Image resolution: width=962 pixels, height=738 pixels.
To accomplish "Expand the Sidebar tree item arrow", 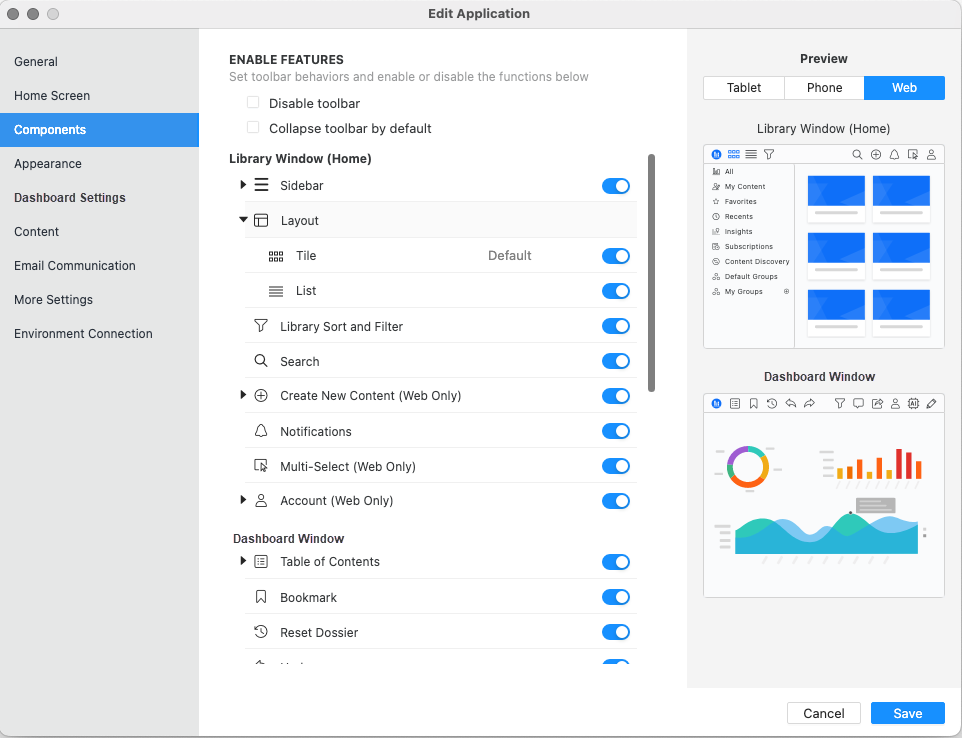I will tap(243, 185).
